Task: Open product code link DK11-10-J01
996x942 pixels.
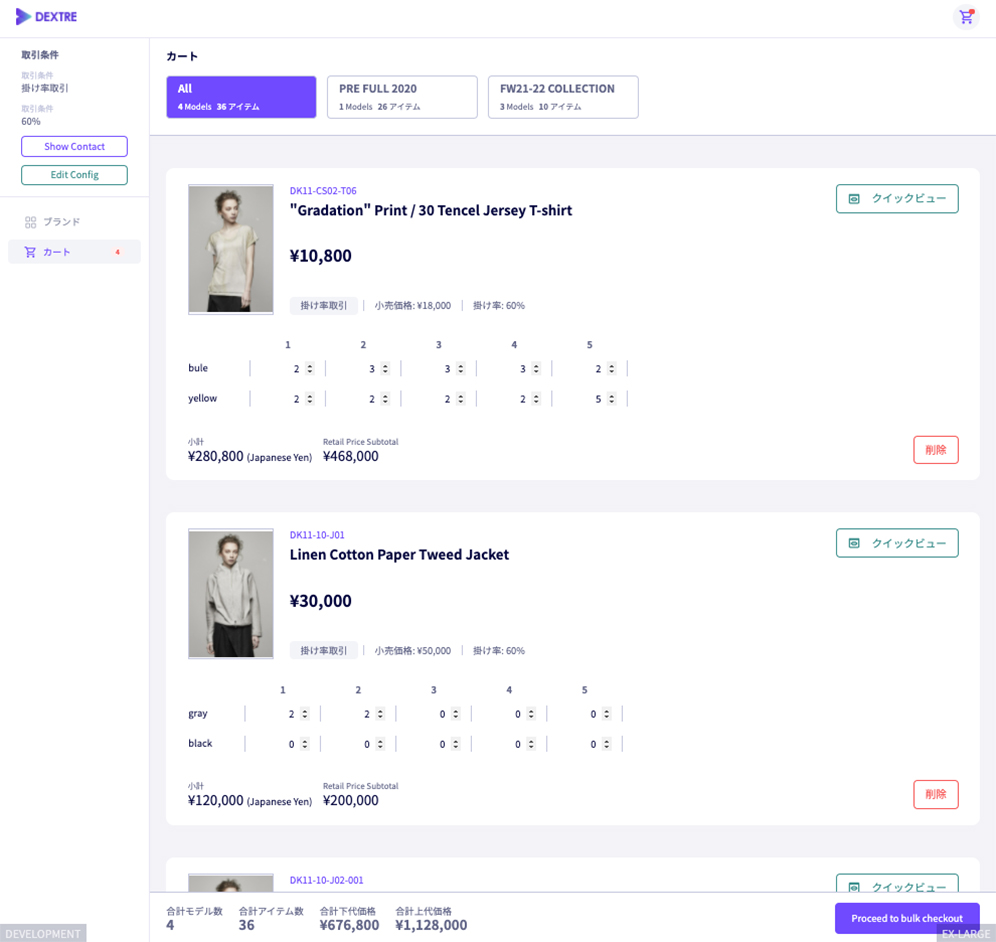Action: pyautogui.click(x=317, y=535)
